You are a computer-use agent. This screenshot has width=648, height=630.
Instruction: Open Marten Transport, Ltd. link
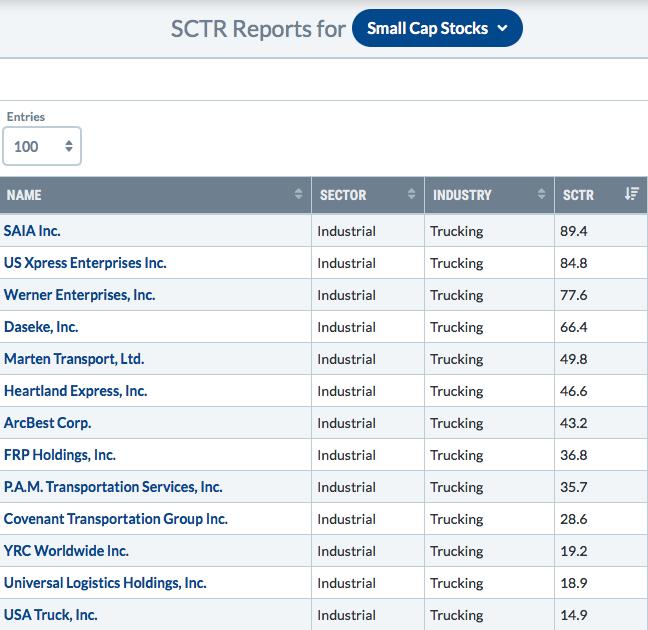(74, 358)
